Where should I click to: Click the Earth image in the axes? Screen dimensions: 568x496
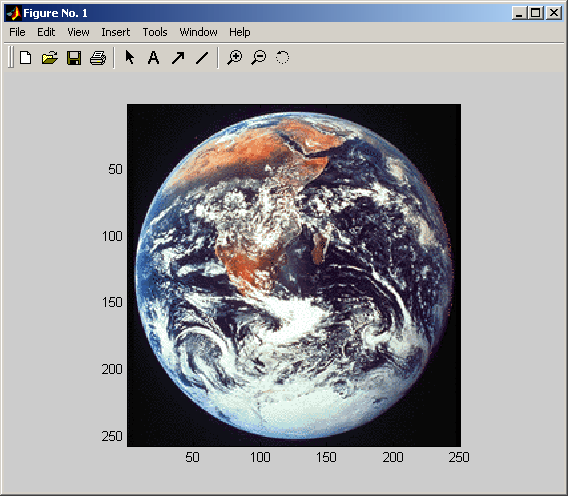[x=294, y=275]
